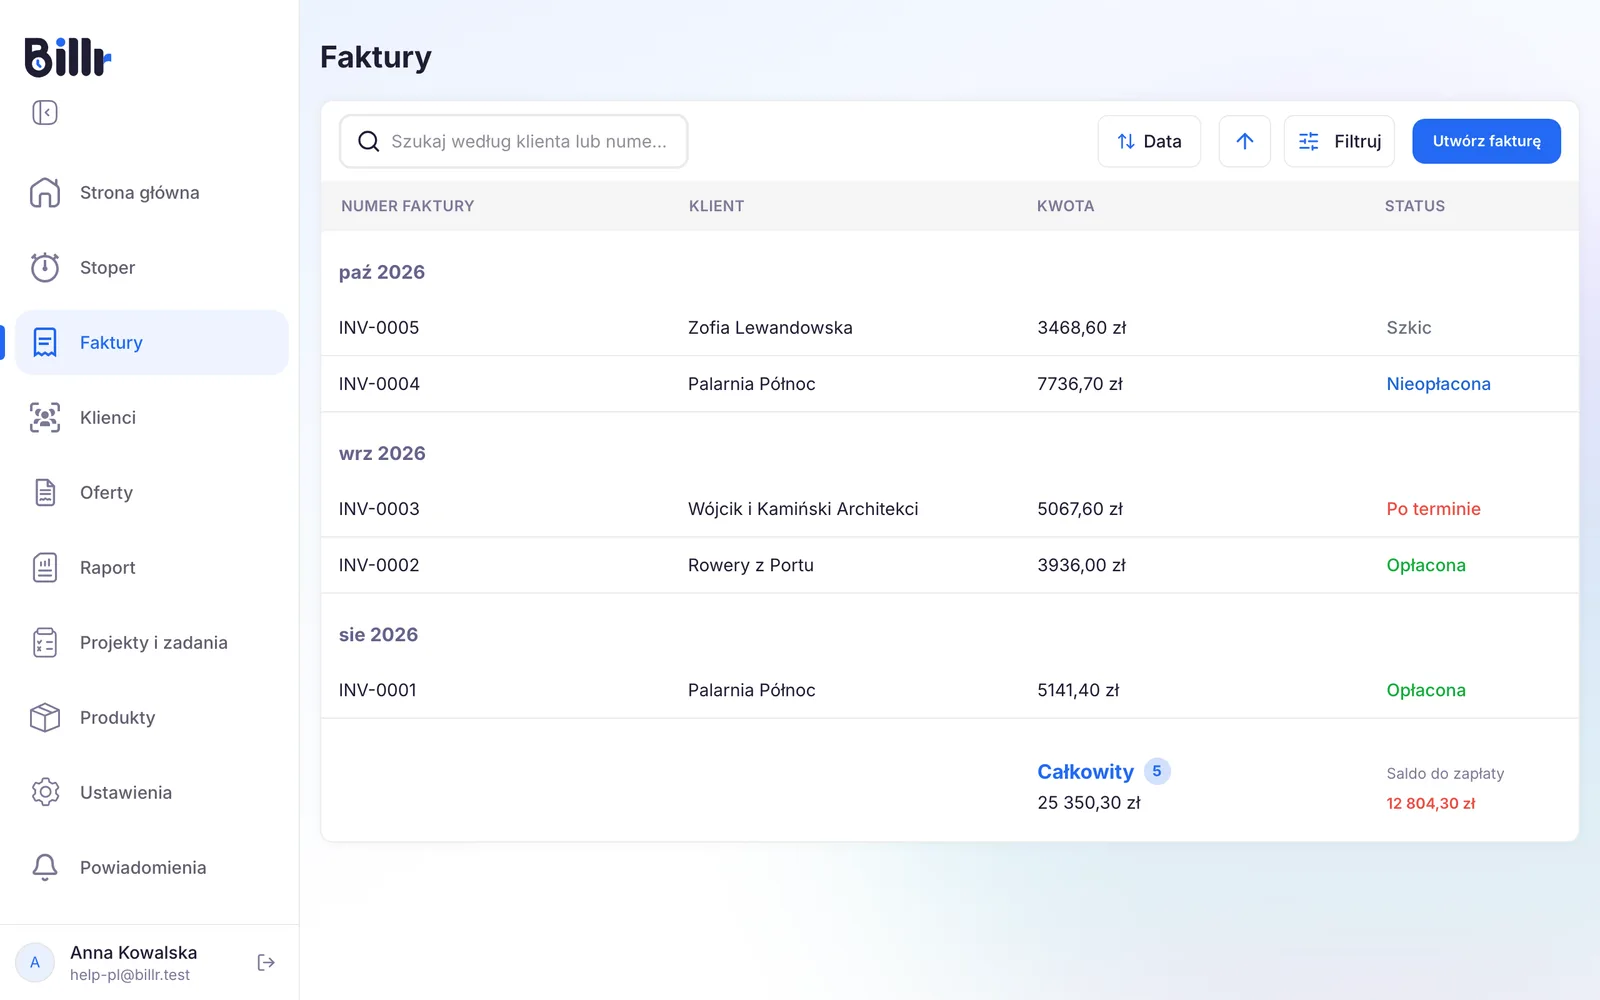Image resolution: width=1600 pixels, height=1000 pixels.
Task: Open invoice INV-0003 marked Po terminie
Action: [949, 509]
